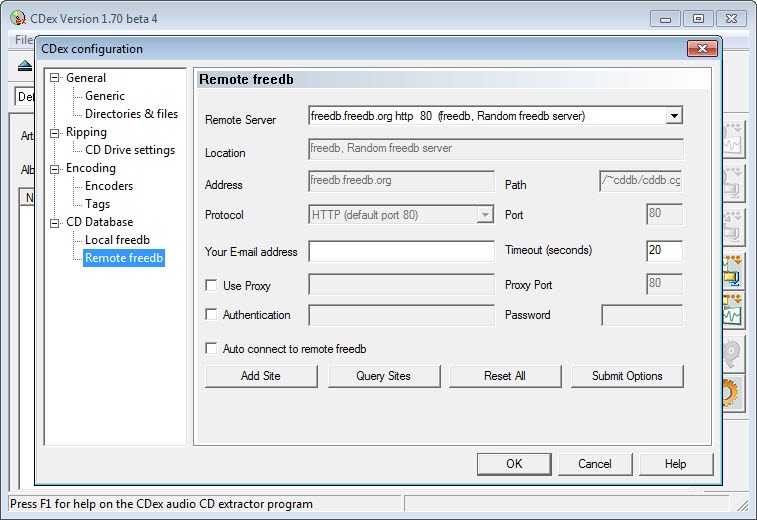This screenshot has height=520, width=757.
Task: Click the Location text field
Action: coord(496,149)
